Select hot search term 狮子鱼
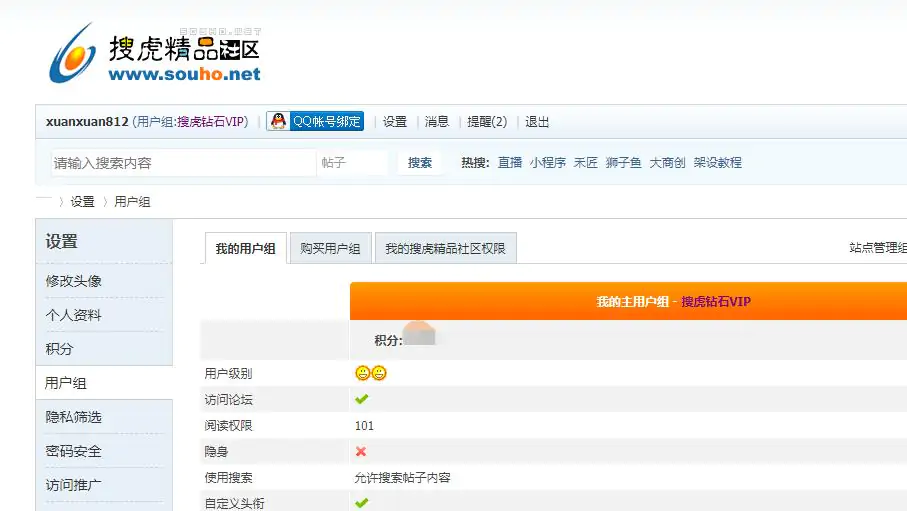The image size is (907, 511). [624, 163]
